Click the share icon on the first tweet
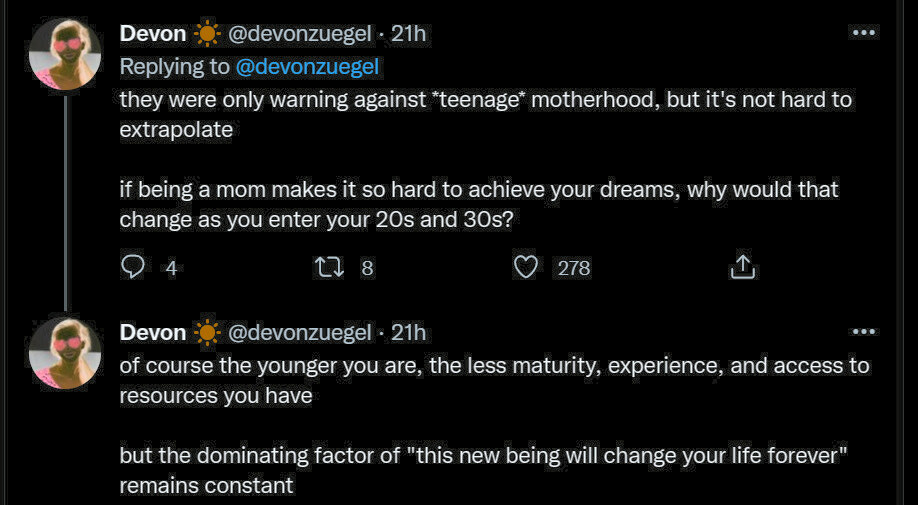The image size is (918, 505). click(x=741, y=267)
